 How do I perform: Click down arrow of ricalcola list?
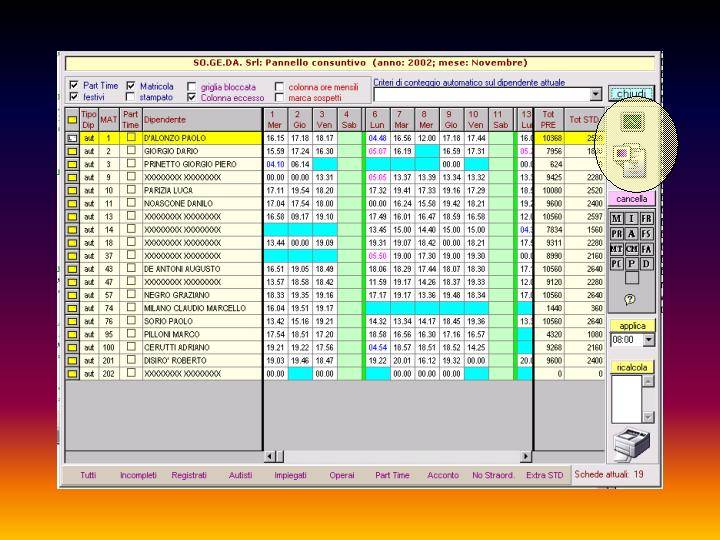(648, 416)
